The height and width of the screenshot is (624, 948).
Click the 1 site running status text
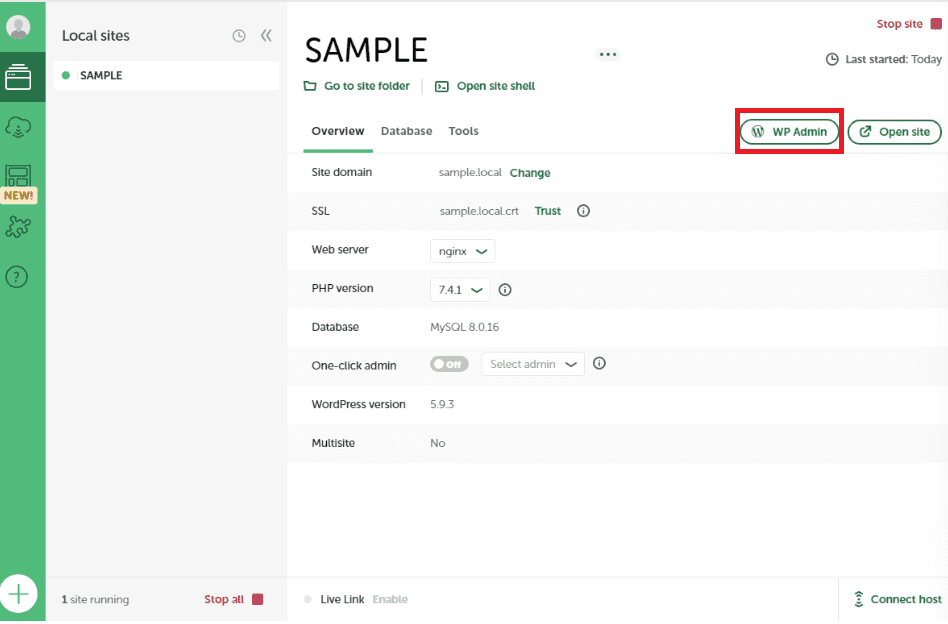(x=95, y=599)
